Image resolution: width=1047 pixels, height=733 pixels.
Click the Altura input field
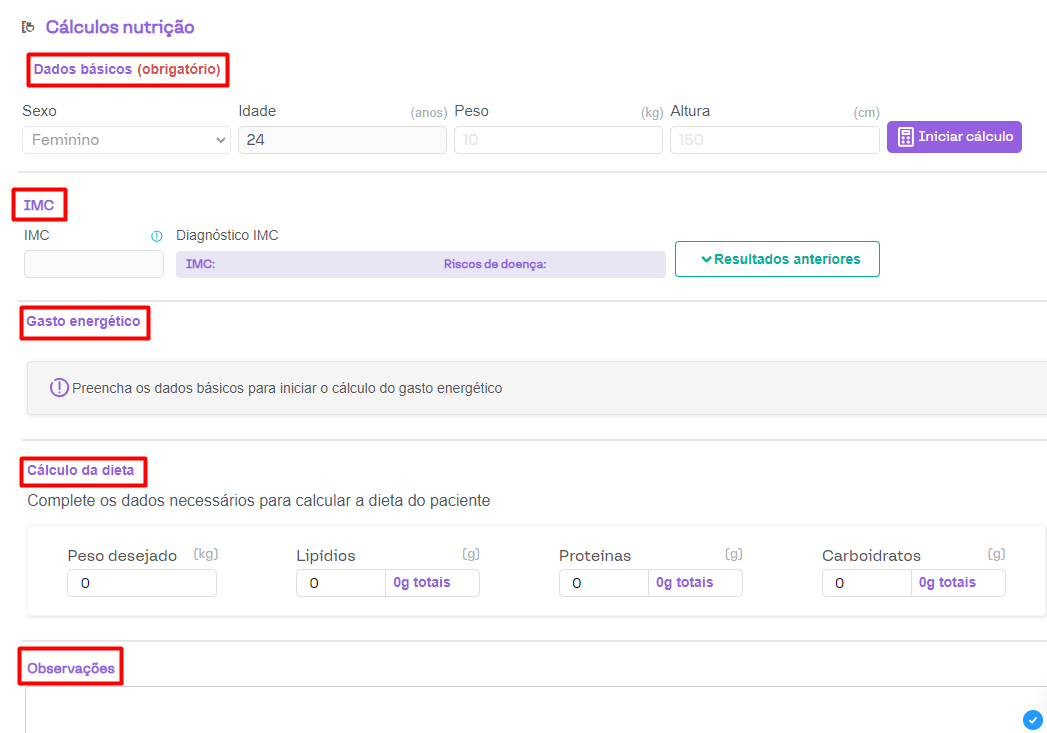[x=774, y=140]
